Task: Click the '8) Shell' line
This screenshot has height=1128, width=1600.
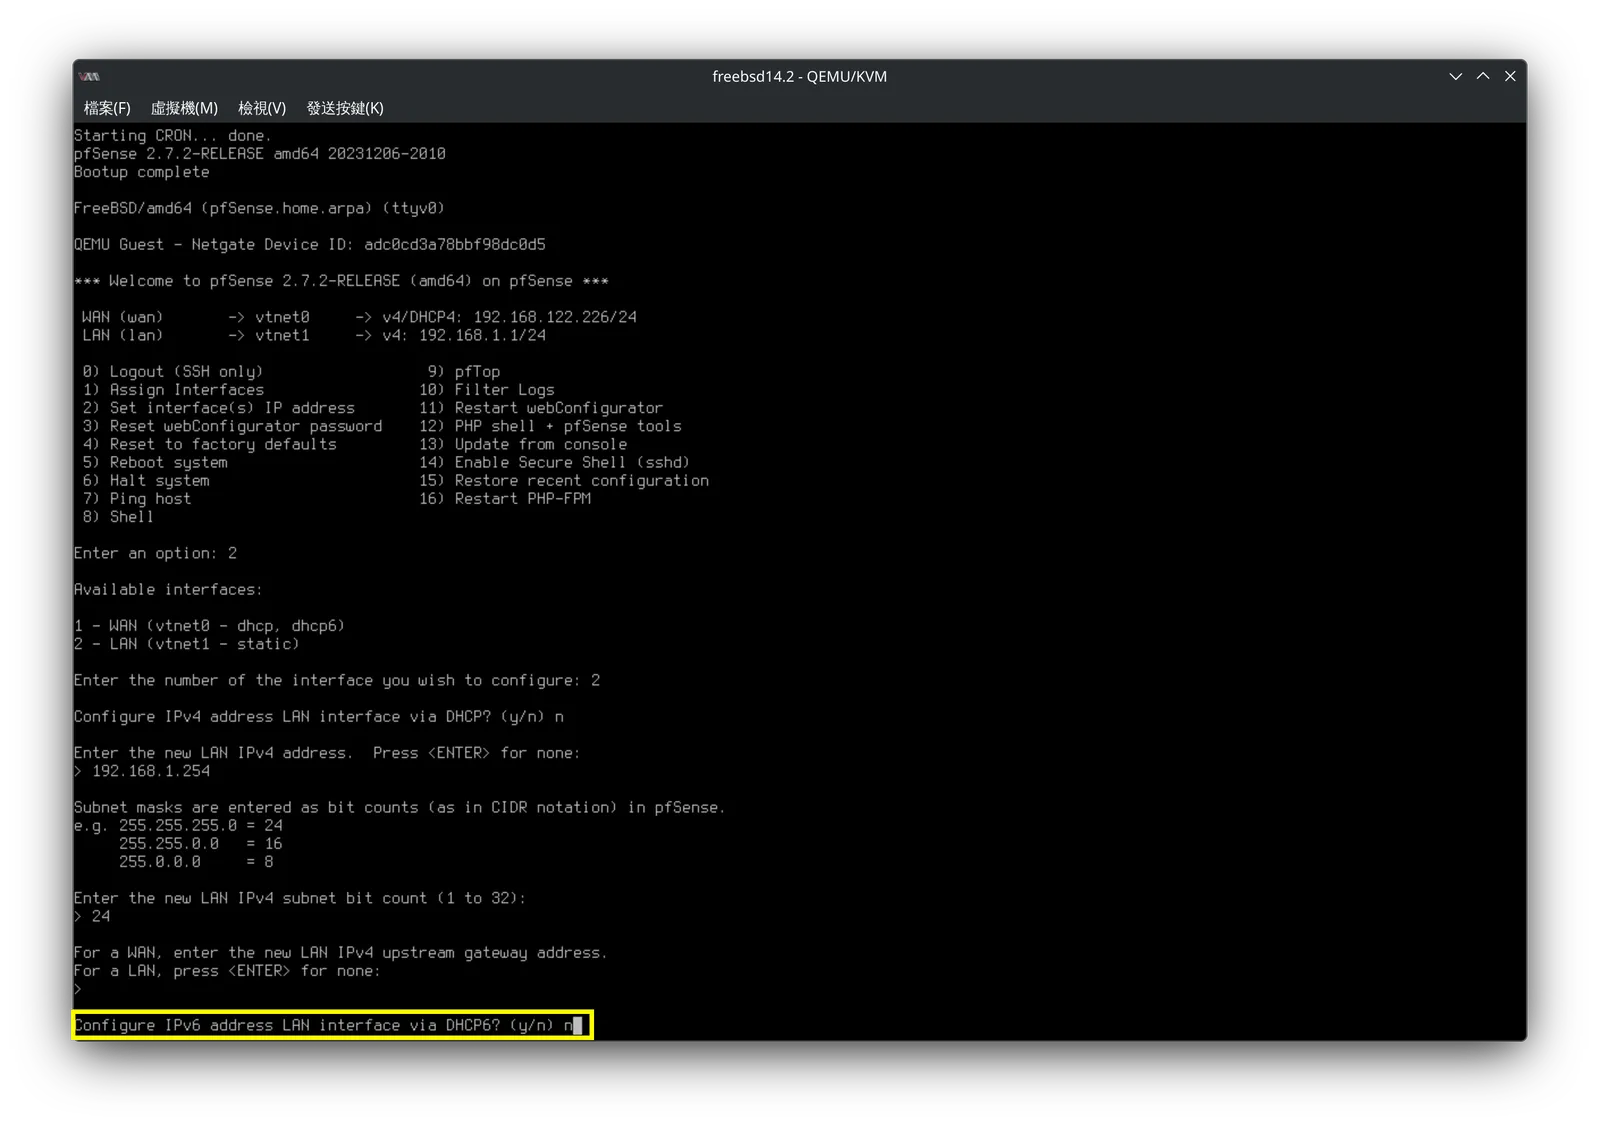Action: [x=118, y=516]
